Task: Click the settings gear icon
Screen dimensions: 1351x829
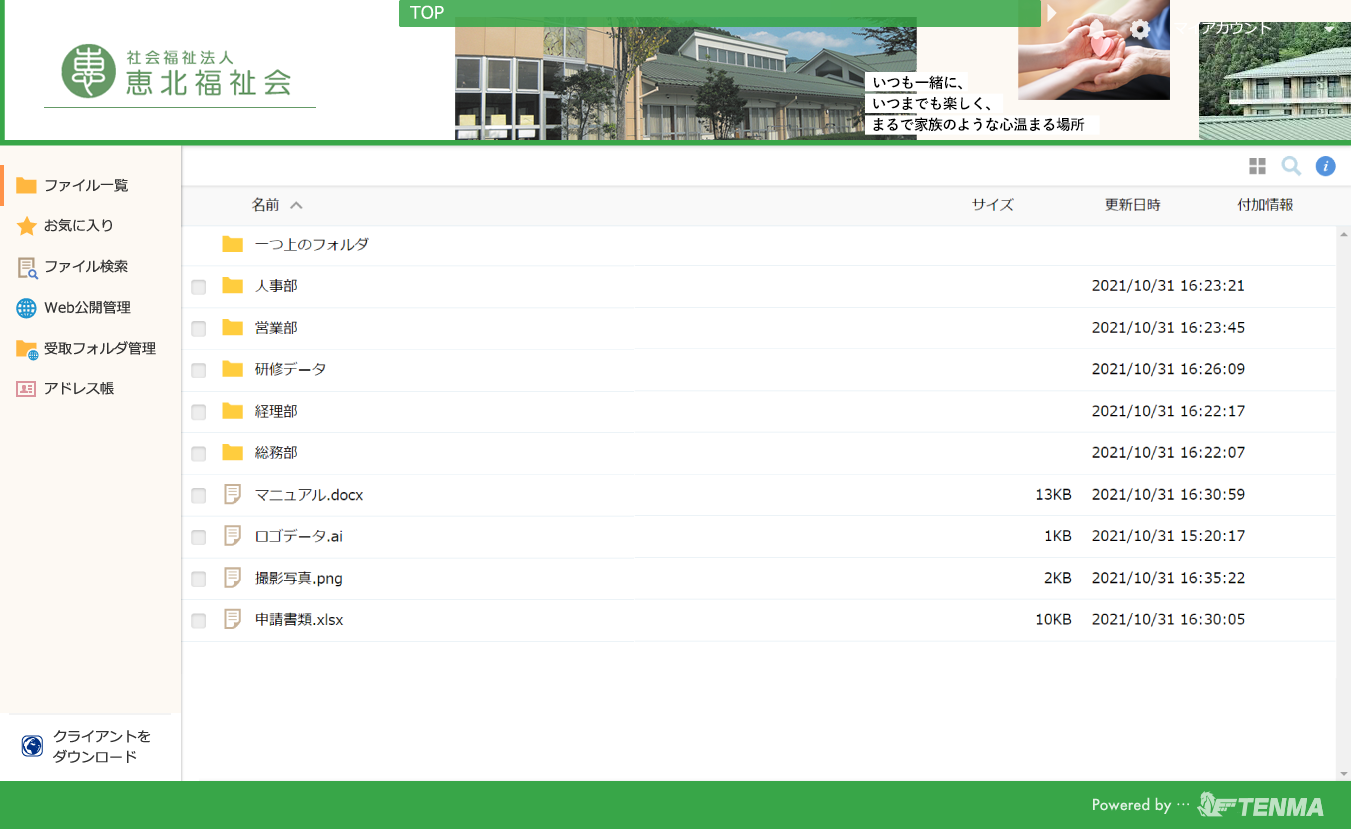Action: coord(1140,29)
